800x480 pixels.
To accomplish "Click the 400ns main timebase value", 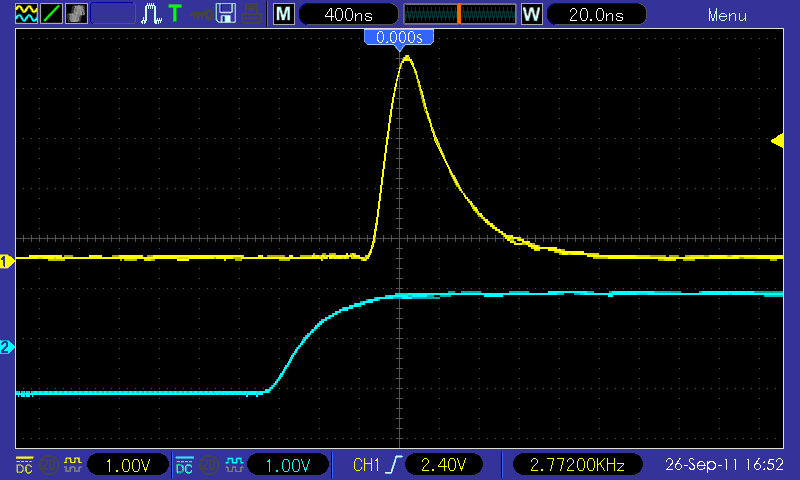I will (348, 14).
